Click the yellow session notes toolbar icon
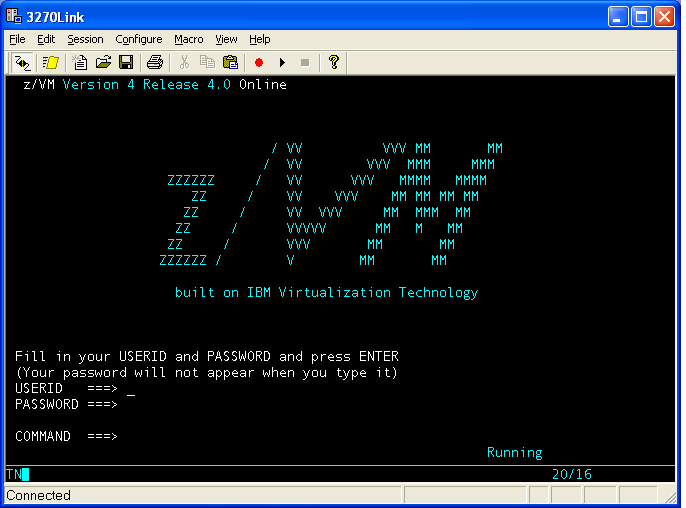The image size is (686, 508). (x=51, y=63)
